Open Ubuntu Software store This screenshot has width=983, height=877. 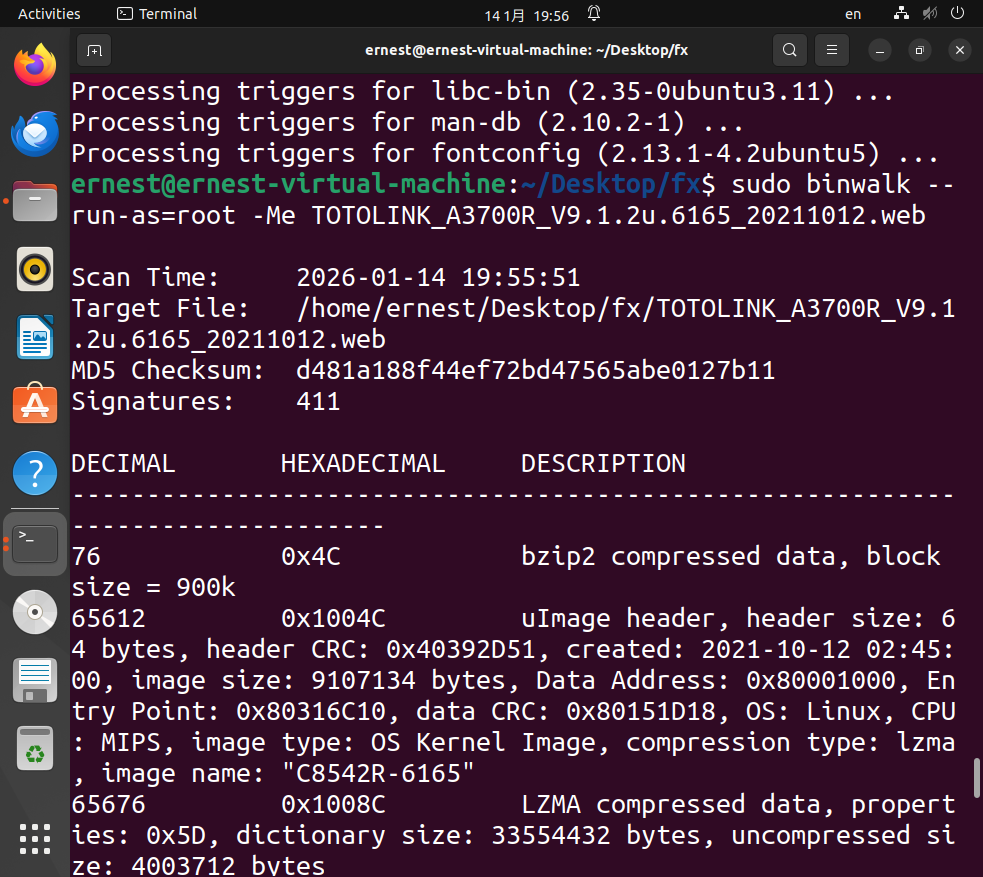pos(35,405)
